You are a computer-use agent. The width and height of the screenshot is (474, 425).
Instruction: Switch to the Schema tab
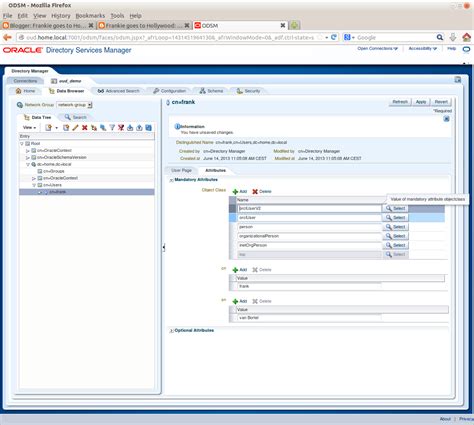tap(211, 91)
